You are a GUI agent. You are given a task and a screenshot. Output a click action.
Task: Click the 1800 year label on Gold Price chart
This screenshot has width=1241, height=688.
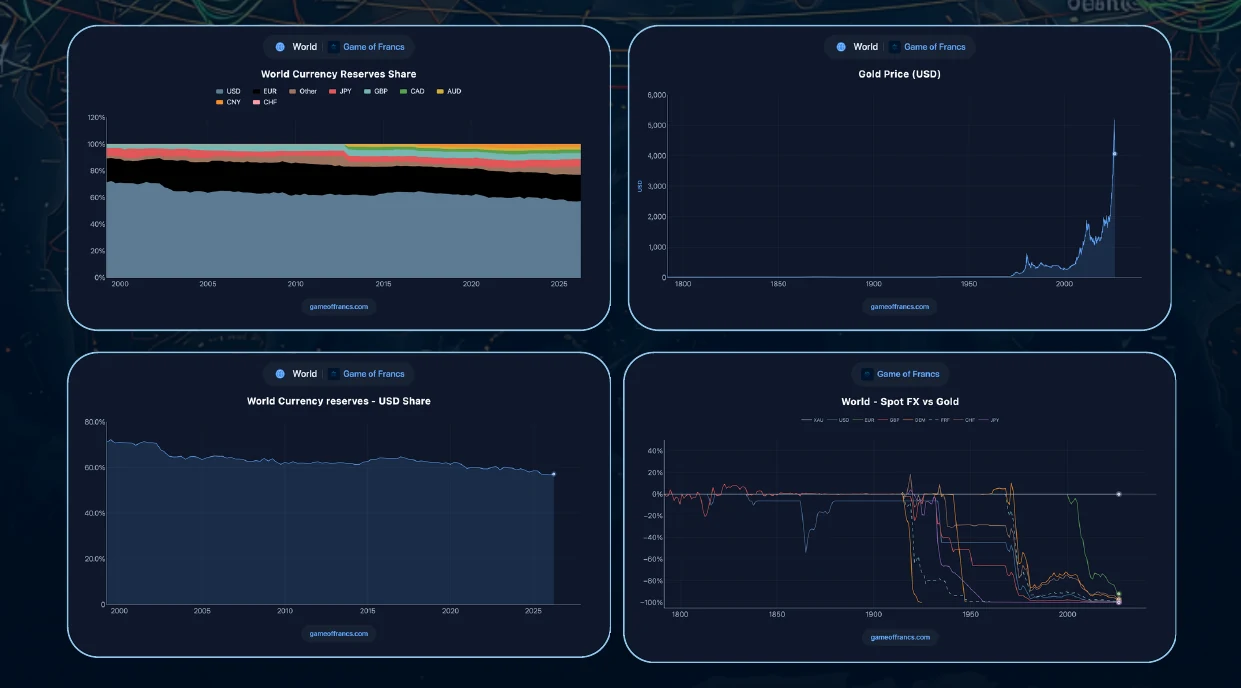tap(683, 285)
